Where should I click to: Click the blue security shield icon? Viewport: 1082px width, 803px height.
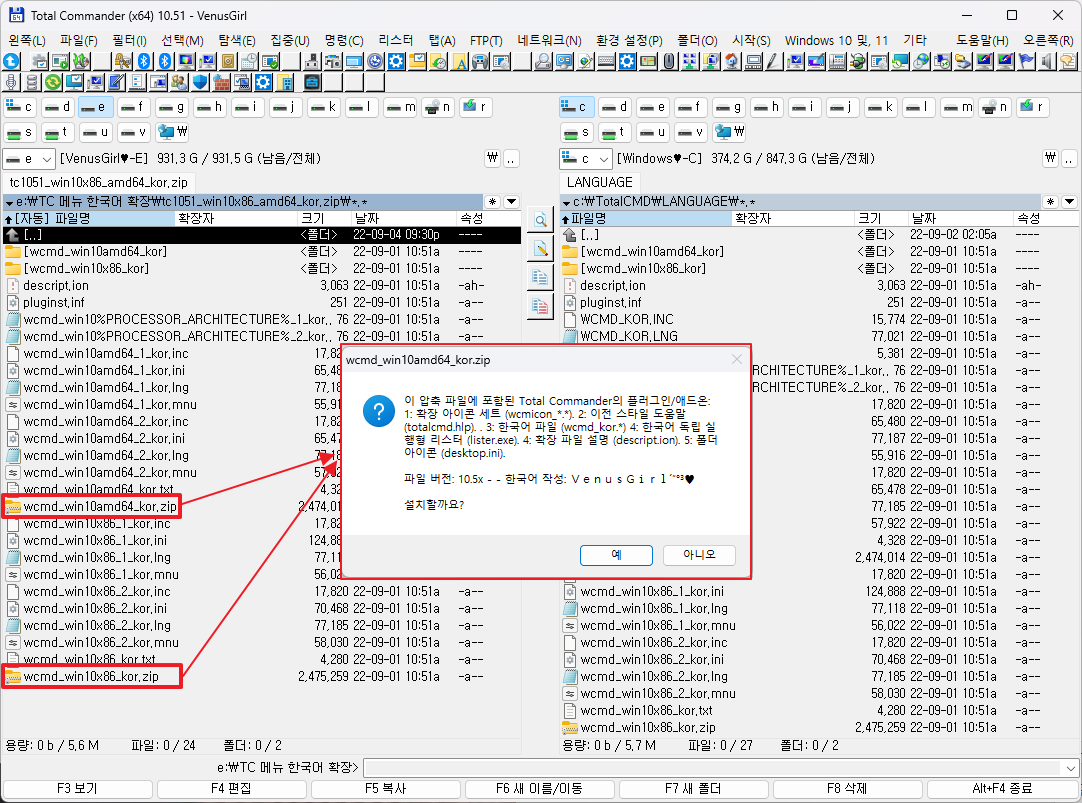[200, 83]
